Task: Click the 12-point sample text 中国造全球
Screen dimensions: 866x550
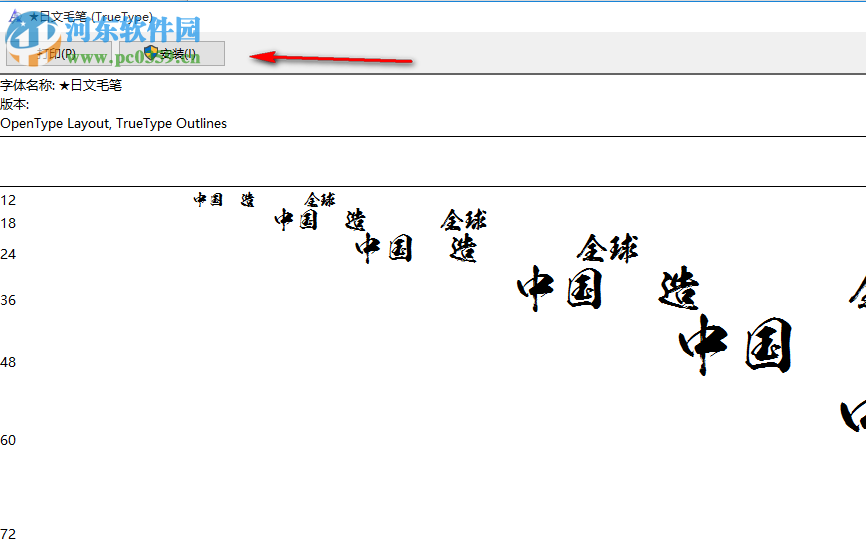Action: (265, 199)
